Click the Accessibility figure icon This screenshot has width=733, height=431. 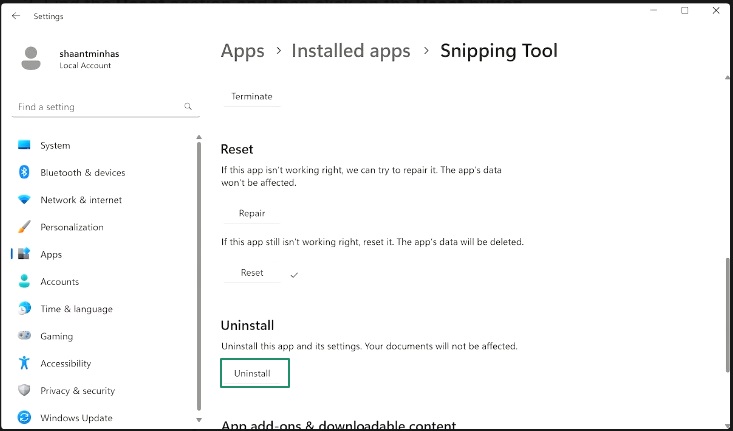point(24,363)
